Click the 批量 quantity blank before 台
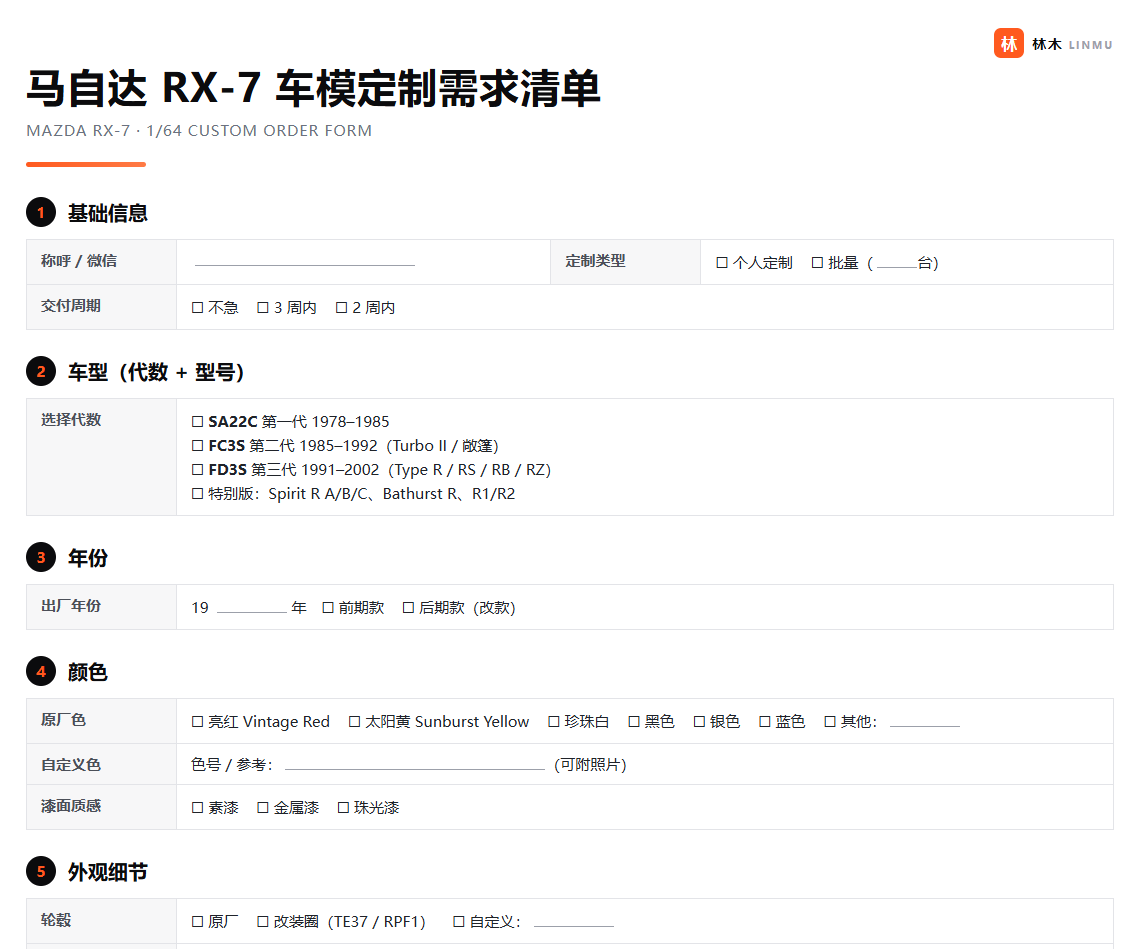The height and width of the screenshot is (949, 1134). pos(897,263)
